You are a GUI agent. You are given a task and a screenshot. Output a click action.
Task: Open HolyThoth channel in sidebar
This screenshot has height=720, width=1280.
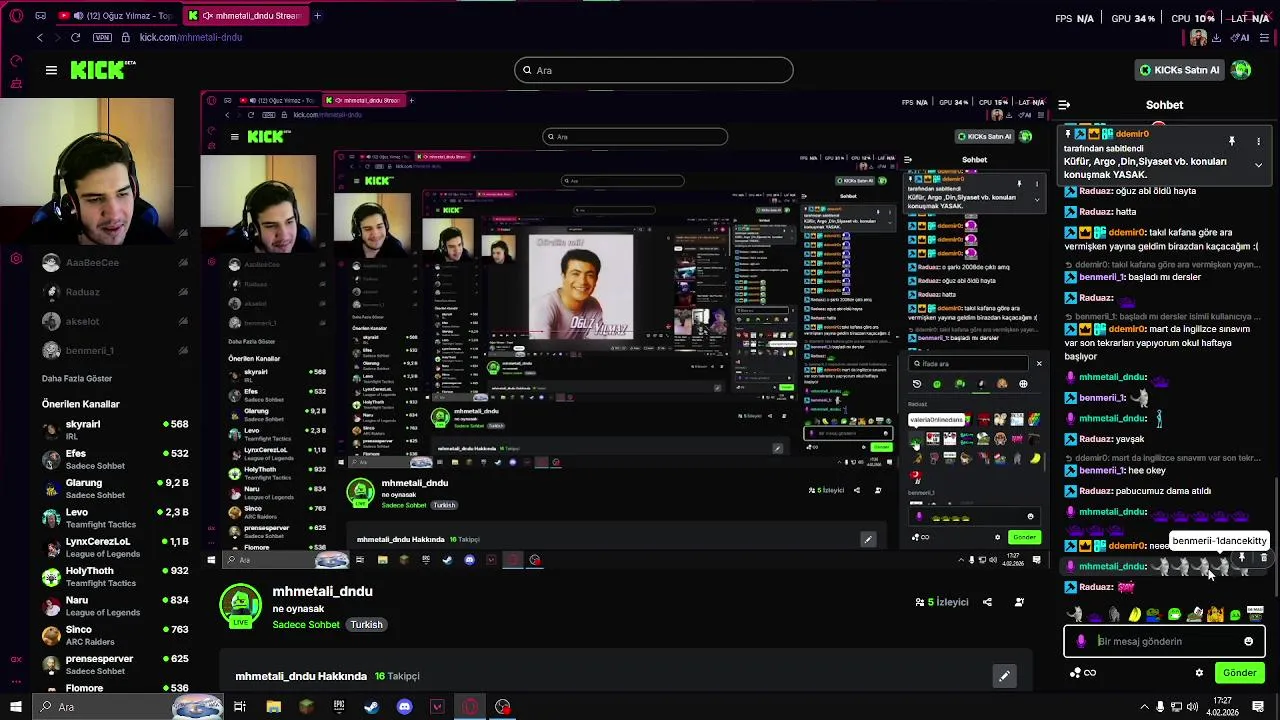pyautogui.click(x=115, y=576)
